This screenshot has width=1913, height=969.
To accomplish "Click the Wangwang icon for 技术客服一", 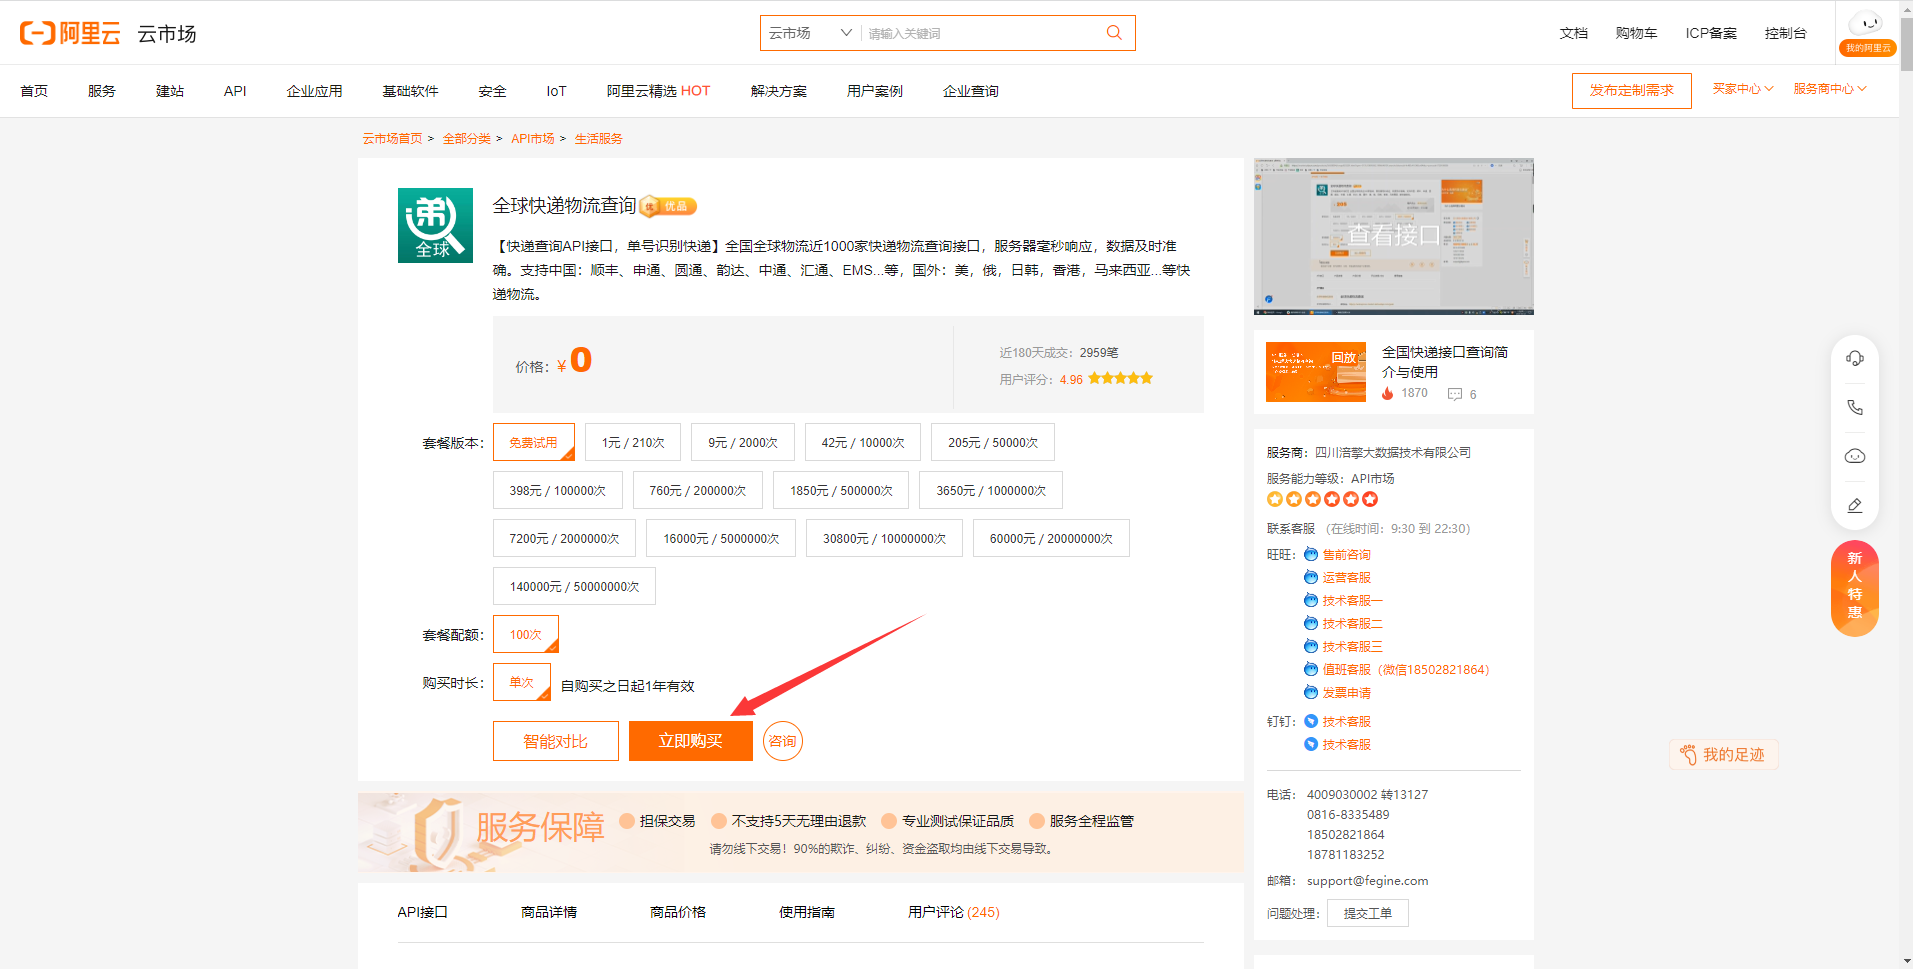I will pyautogui.click(x=1310, y=600).
